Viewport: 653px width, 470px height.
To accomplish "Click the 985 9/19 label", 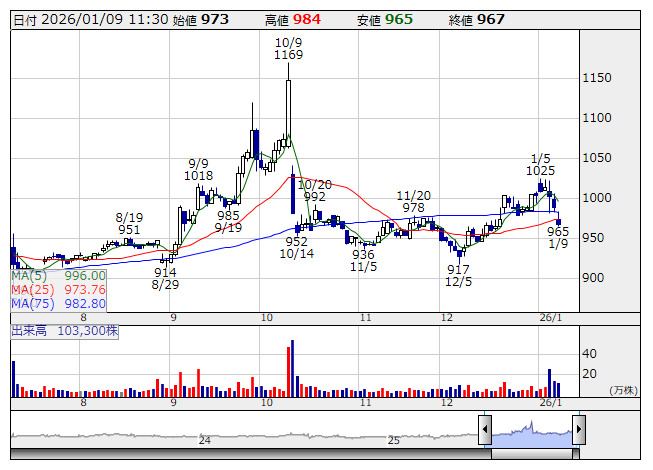I will click(x=228, y=221).
